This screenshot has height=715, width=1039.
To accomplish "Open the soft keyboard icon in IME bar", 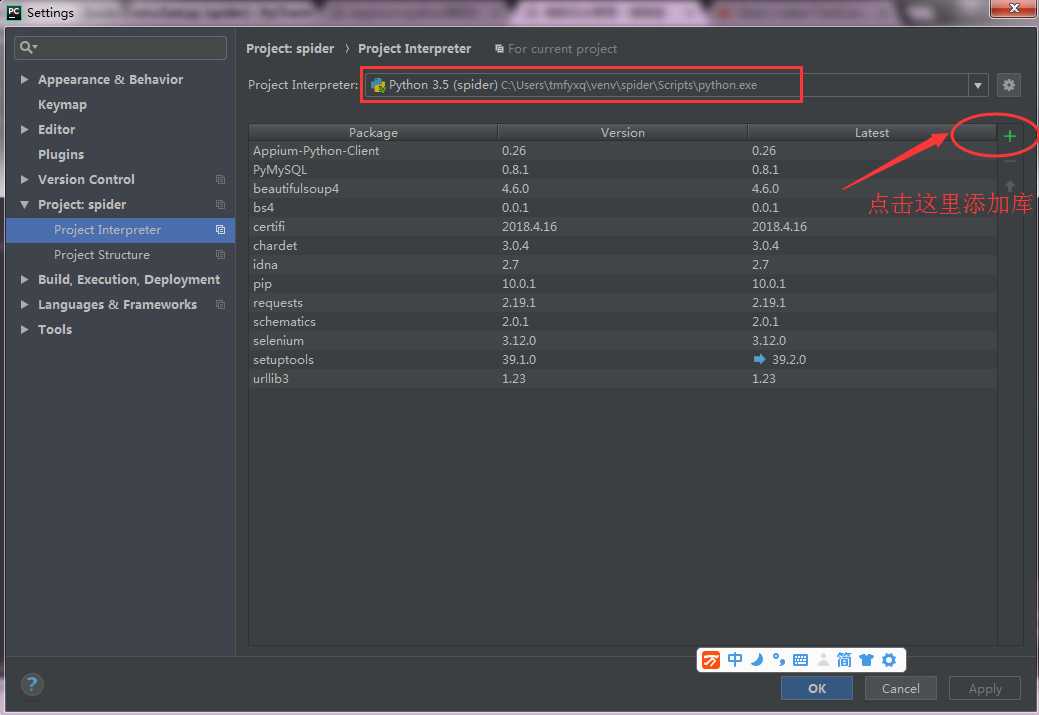I will (800, 660).
